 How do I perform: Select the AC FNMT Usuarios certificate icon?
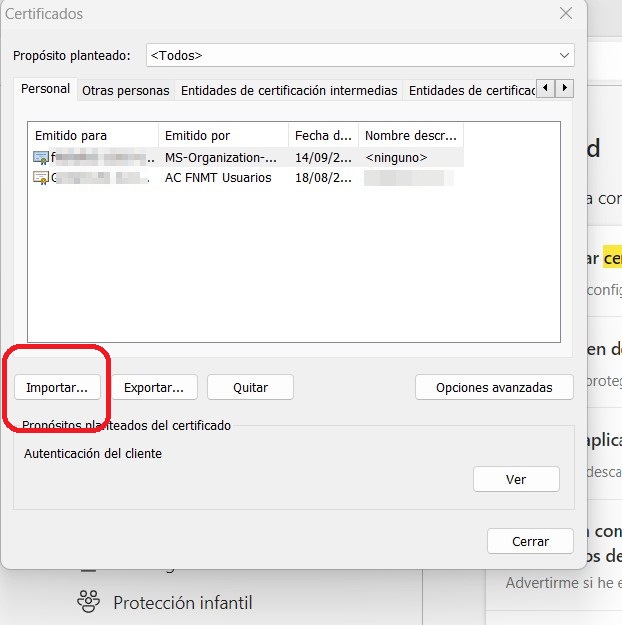click(41, 178)
